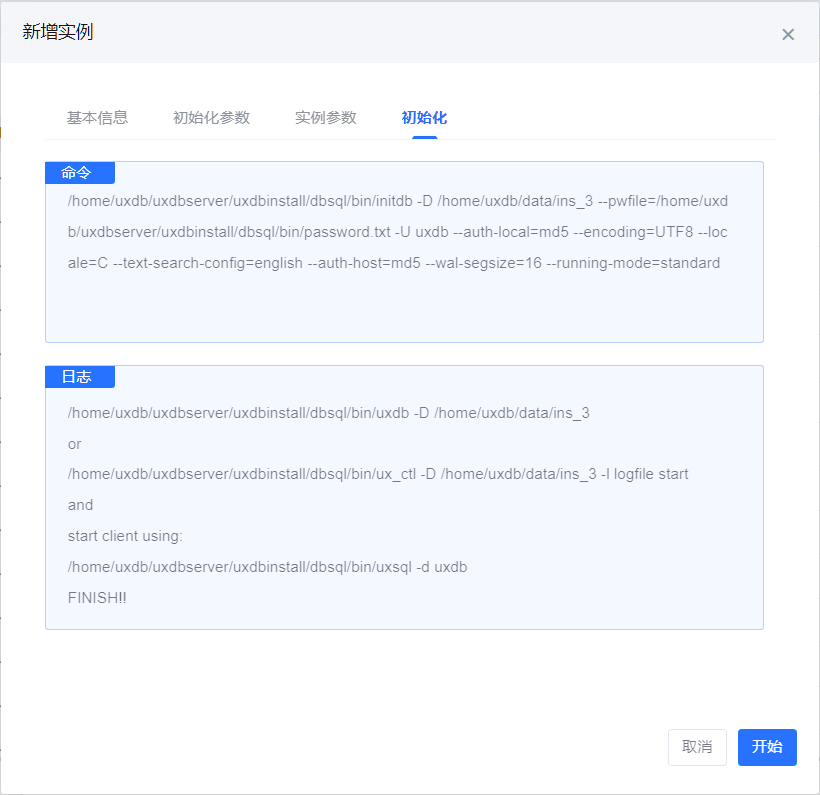This screenshot has width=820, height=795.
Task: Switch to the 基本信息 tab
Action: (97, 118)
